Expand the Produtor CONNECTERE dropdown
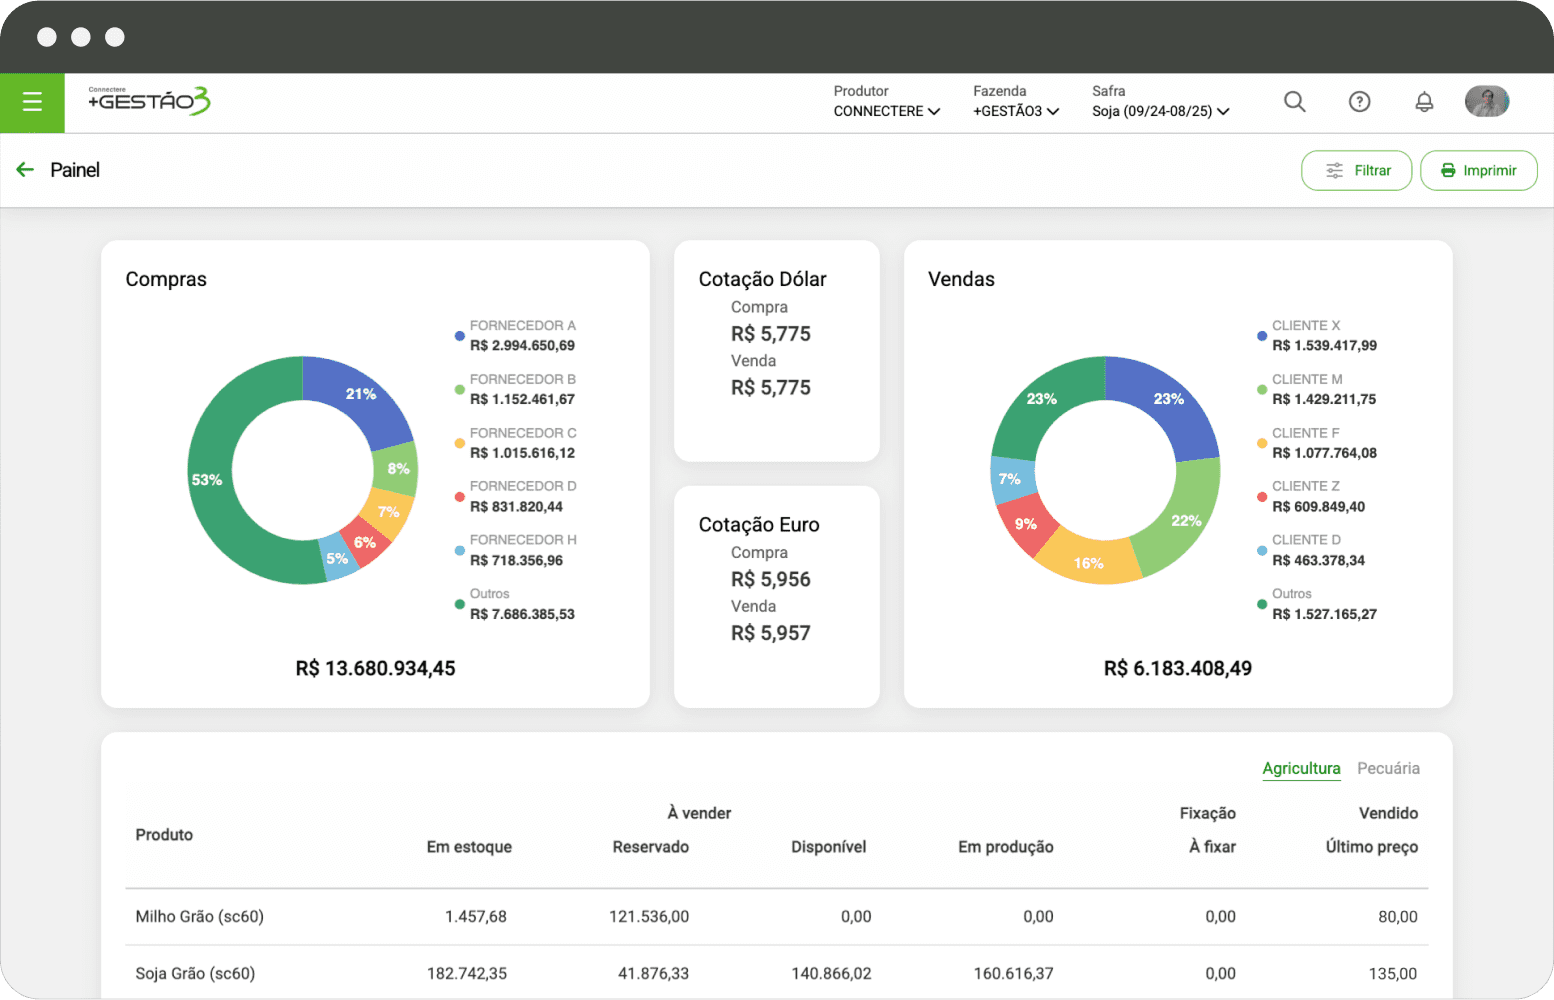This screenshot has height=1000, width=1554. pyautogui.click(x=886, y=111)
